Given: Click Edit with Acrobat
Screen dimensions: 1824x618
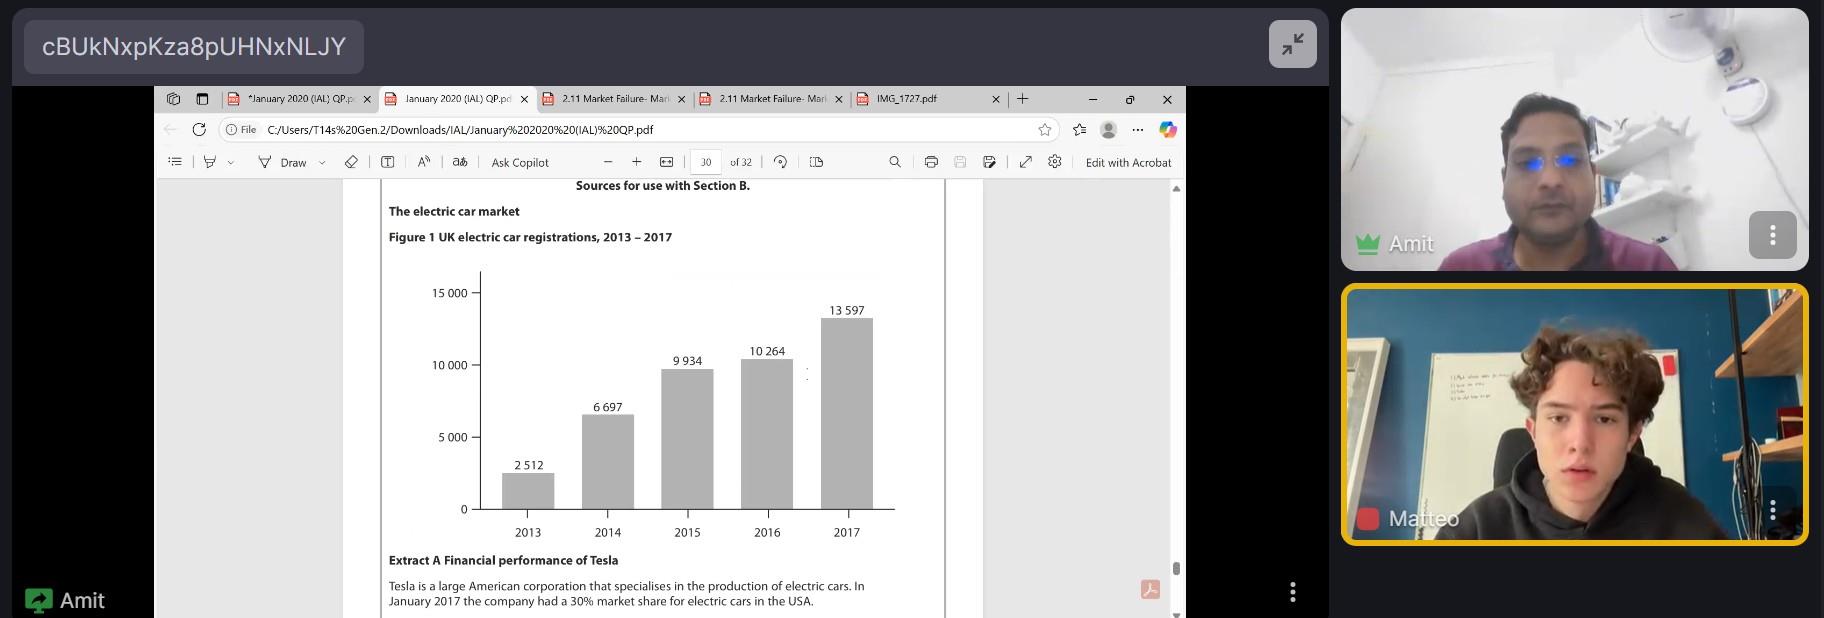Looking at the screenshot, I should coord(1128,162).
